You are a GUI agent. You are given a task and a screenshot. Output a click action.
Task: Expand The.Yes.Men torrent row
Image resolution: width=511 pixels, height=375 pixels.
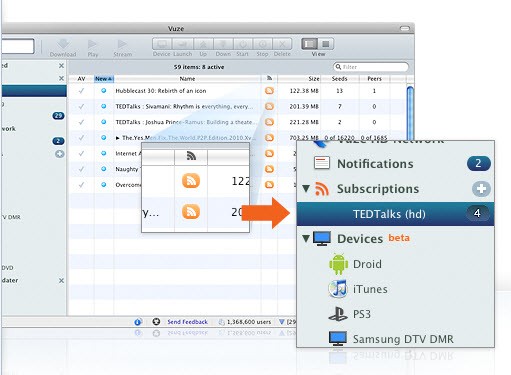click(118, 138)
